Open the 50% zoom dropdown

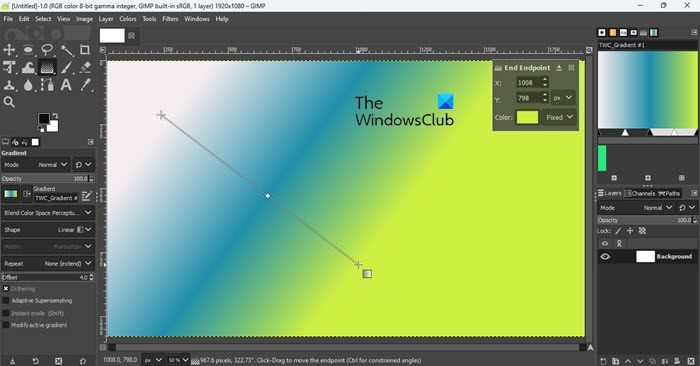tap(178, 360)
